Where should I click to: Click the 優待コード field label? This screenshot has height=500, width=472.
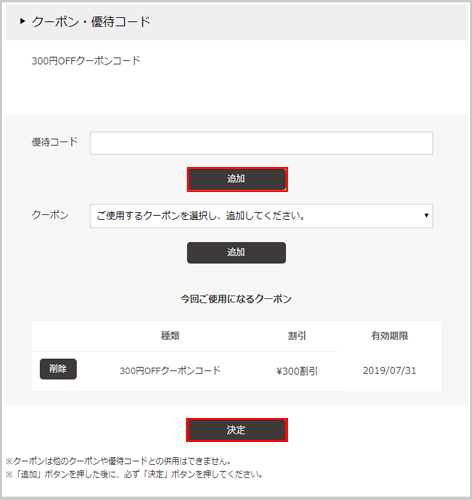(x=55, y=142)
